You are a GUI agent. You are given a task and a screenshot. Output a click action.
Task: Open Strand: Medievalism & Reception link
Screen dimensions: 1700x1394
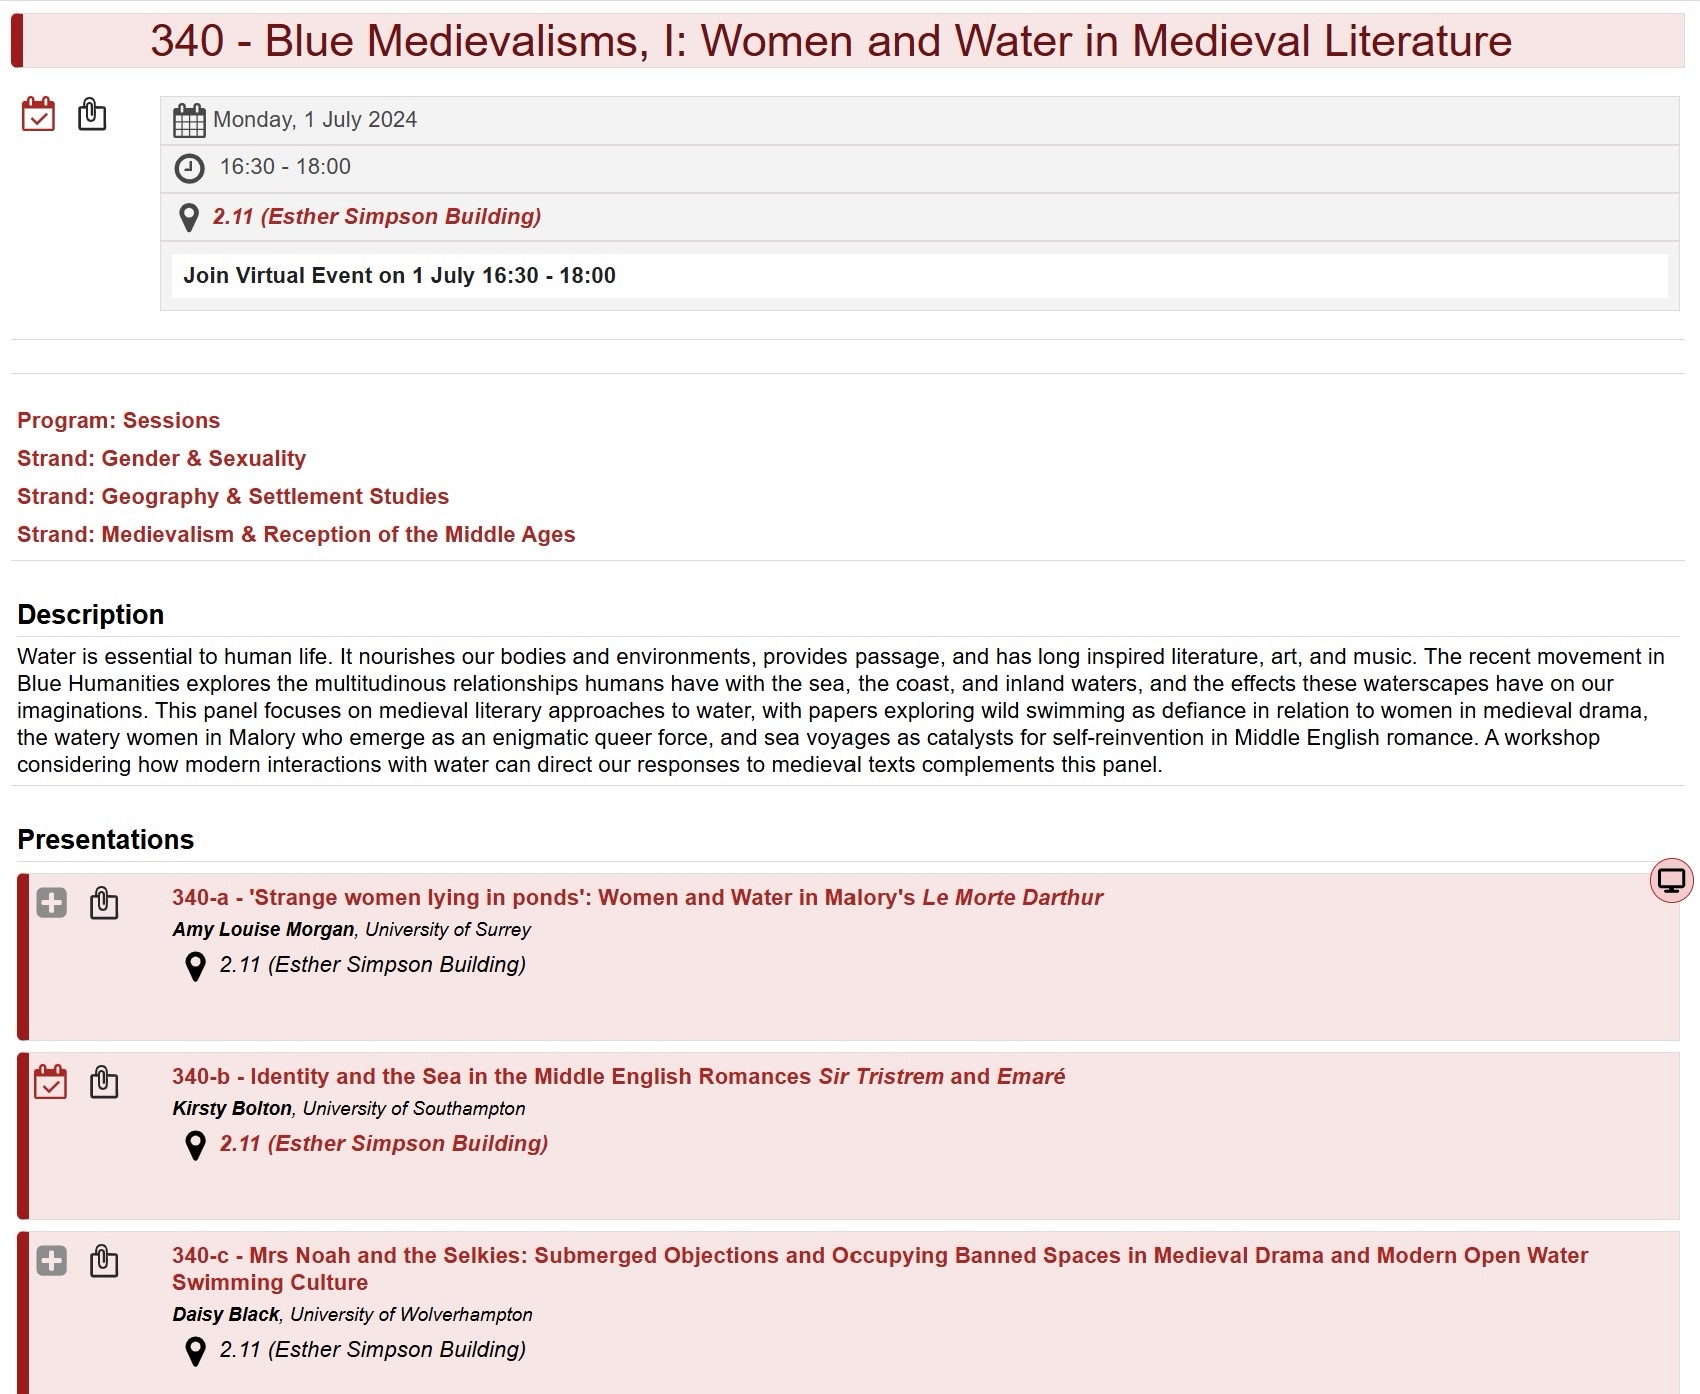point(295,535)
